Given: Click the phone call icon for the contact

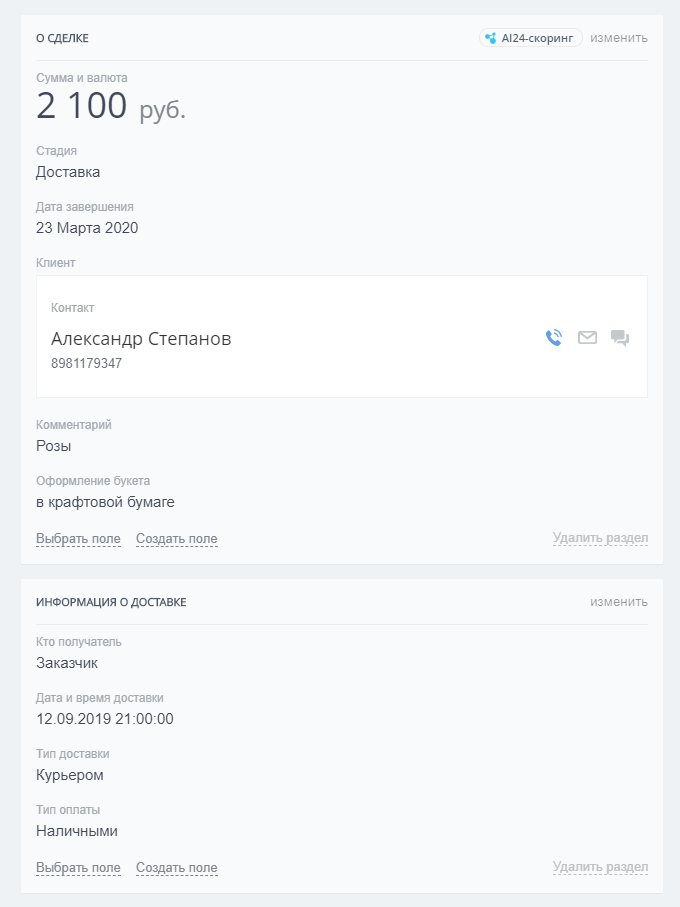Looking at the screenshot, I should (554, 338).
